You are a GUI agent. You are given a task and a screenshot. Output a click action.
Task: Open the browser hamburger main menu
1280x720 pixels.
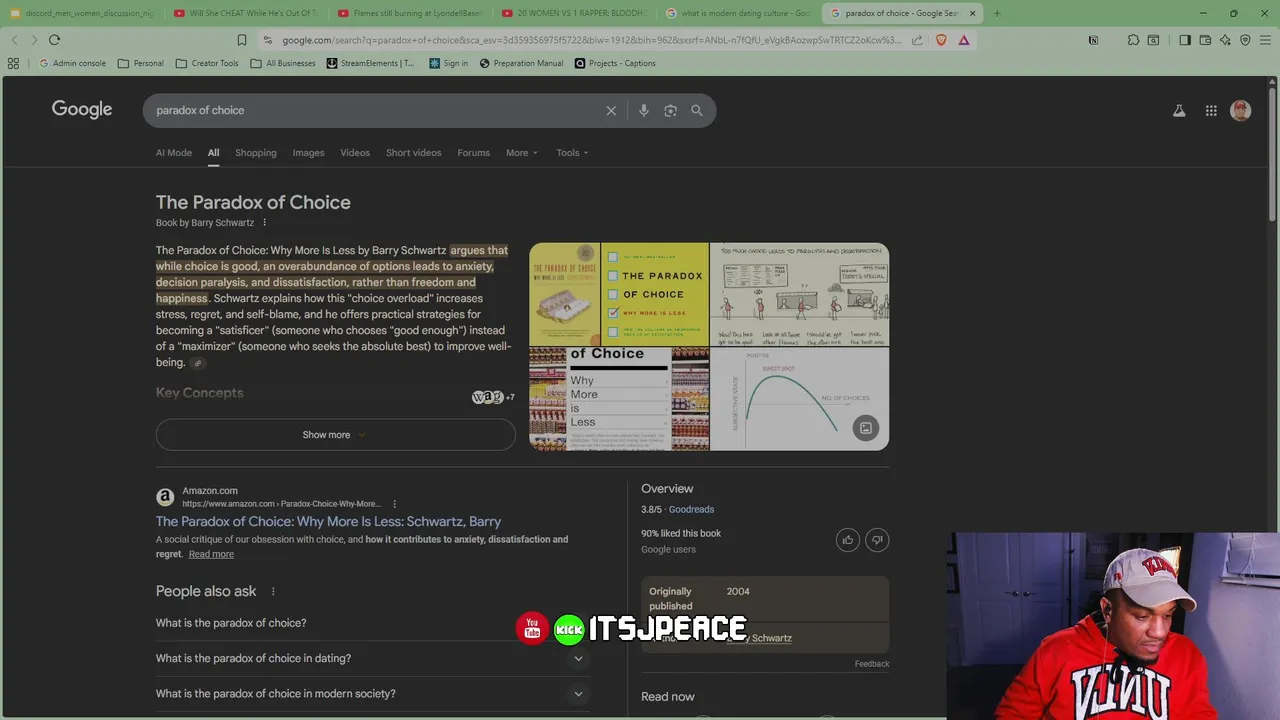[x=1266, y=40]
